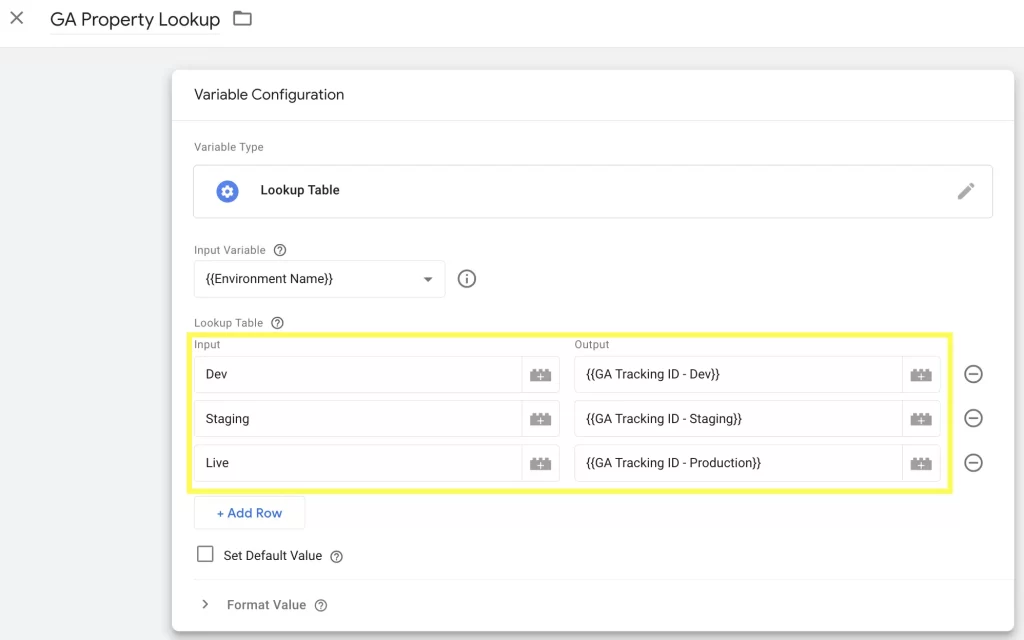Click the Variable Configuration heading
The width and height of the screenshot is (1024, 640).
coord(269,95)
